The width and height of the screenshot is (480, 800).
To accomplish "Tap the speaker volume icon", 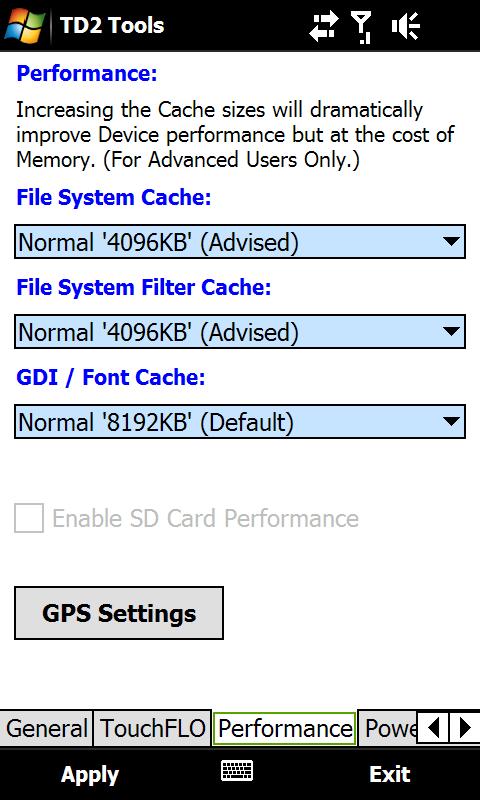I will click(x=406, y=25).
